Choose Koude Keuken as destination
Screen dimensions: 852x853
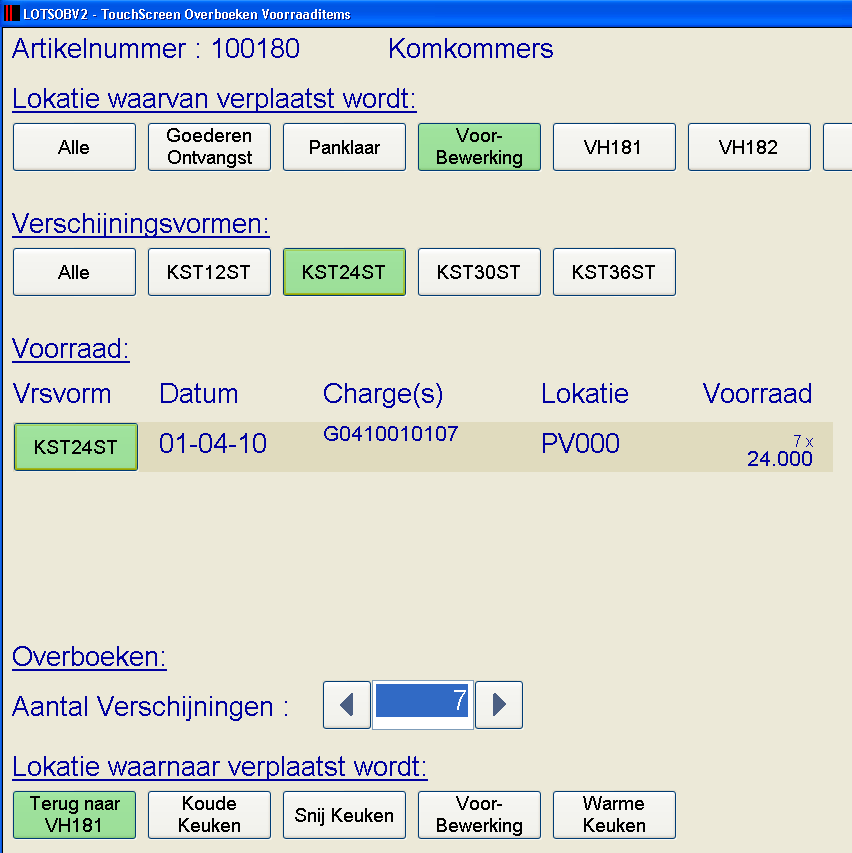click(209, 815)
